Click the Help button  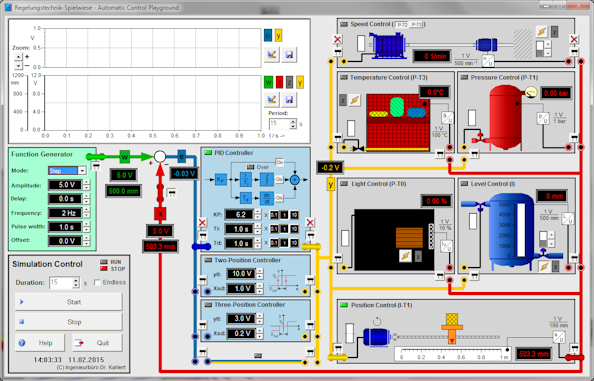point(40,343)
